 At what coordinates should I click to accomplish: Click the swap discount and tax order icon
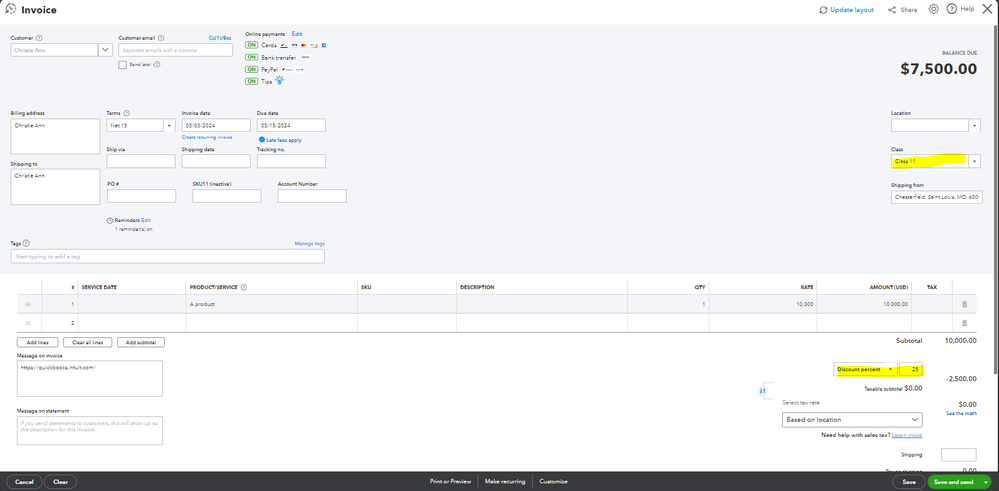coord(763,391)
